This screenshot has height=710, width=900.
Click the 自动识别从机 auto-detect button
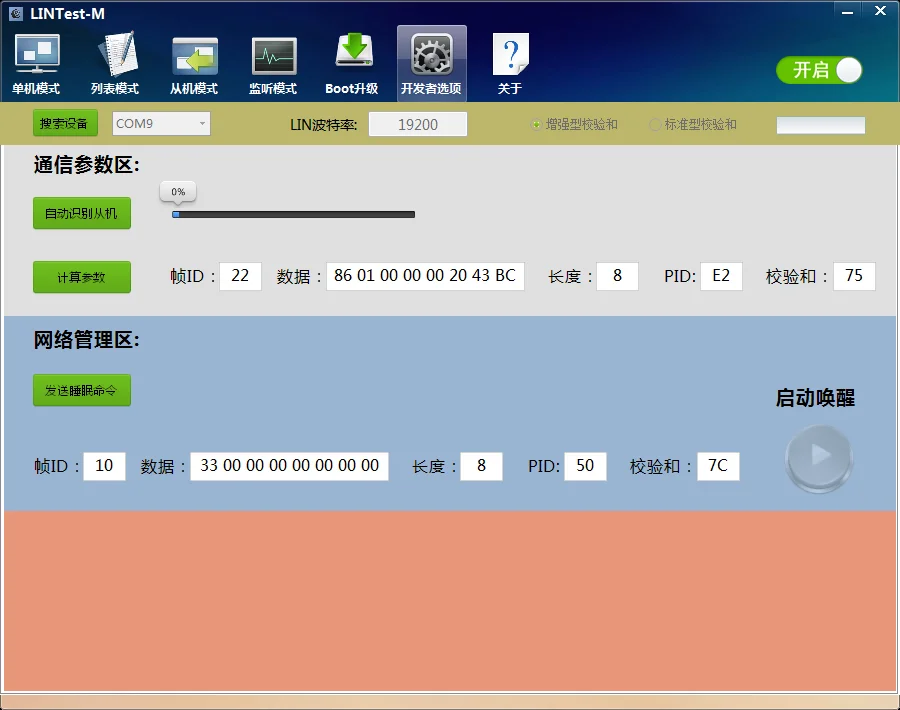click(x=82, y=214)
